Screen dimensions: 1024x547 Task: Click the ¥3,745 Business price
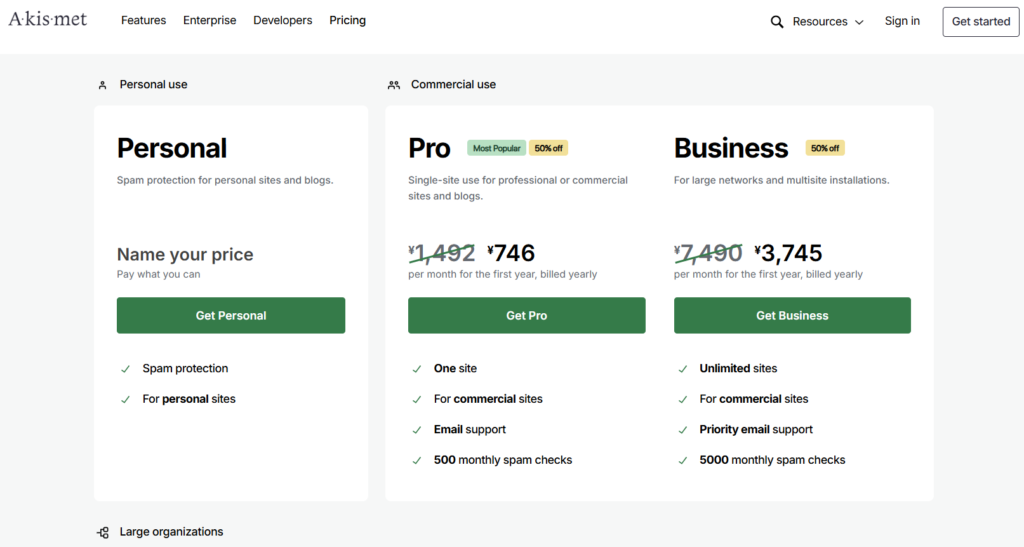click(788, 253)
